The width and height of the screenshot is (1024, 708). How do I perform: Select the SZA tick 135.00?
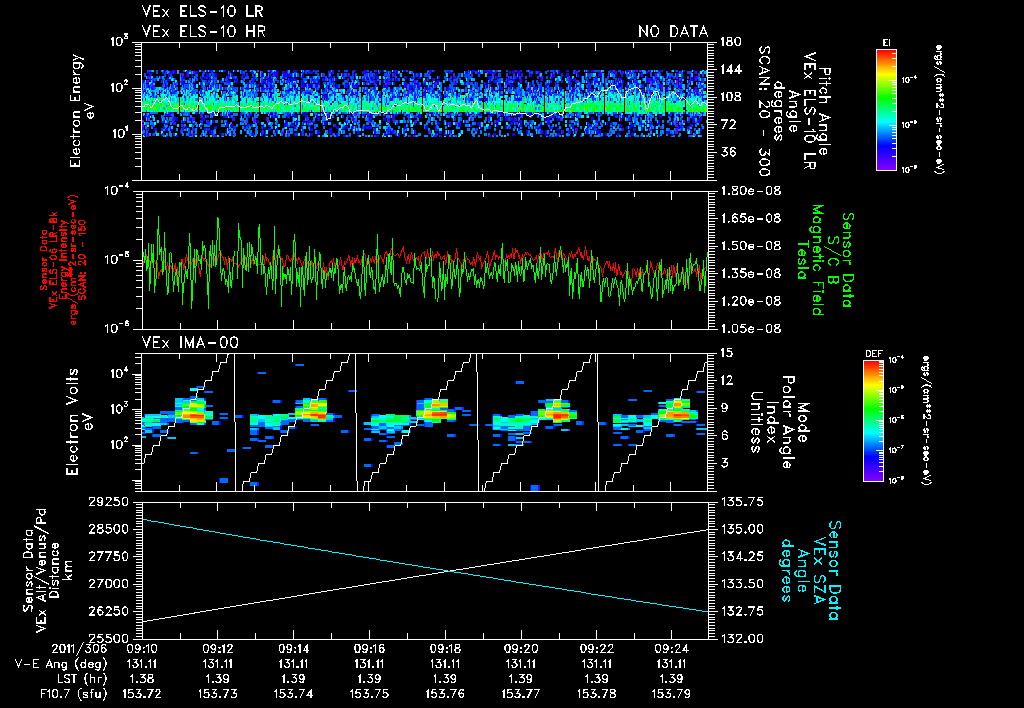point(743,529)
